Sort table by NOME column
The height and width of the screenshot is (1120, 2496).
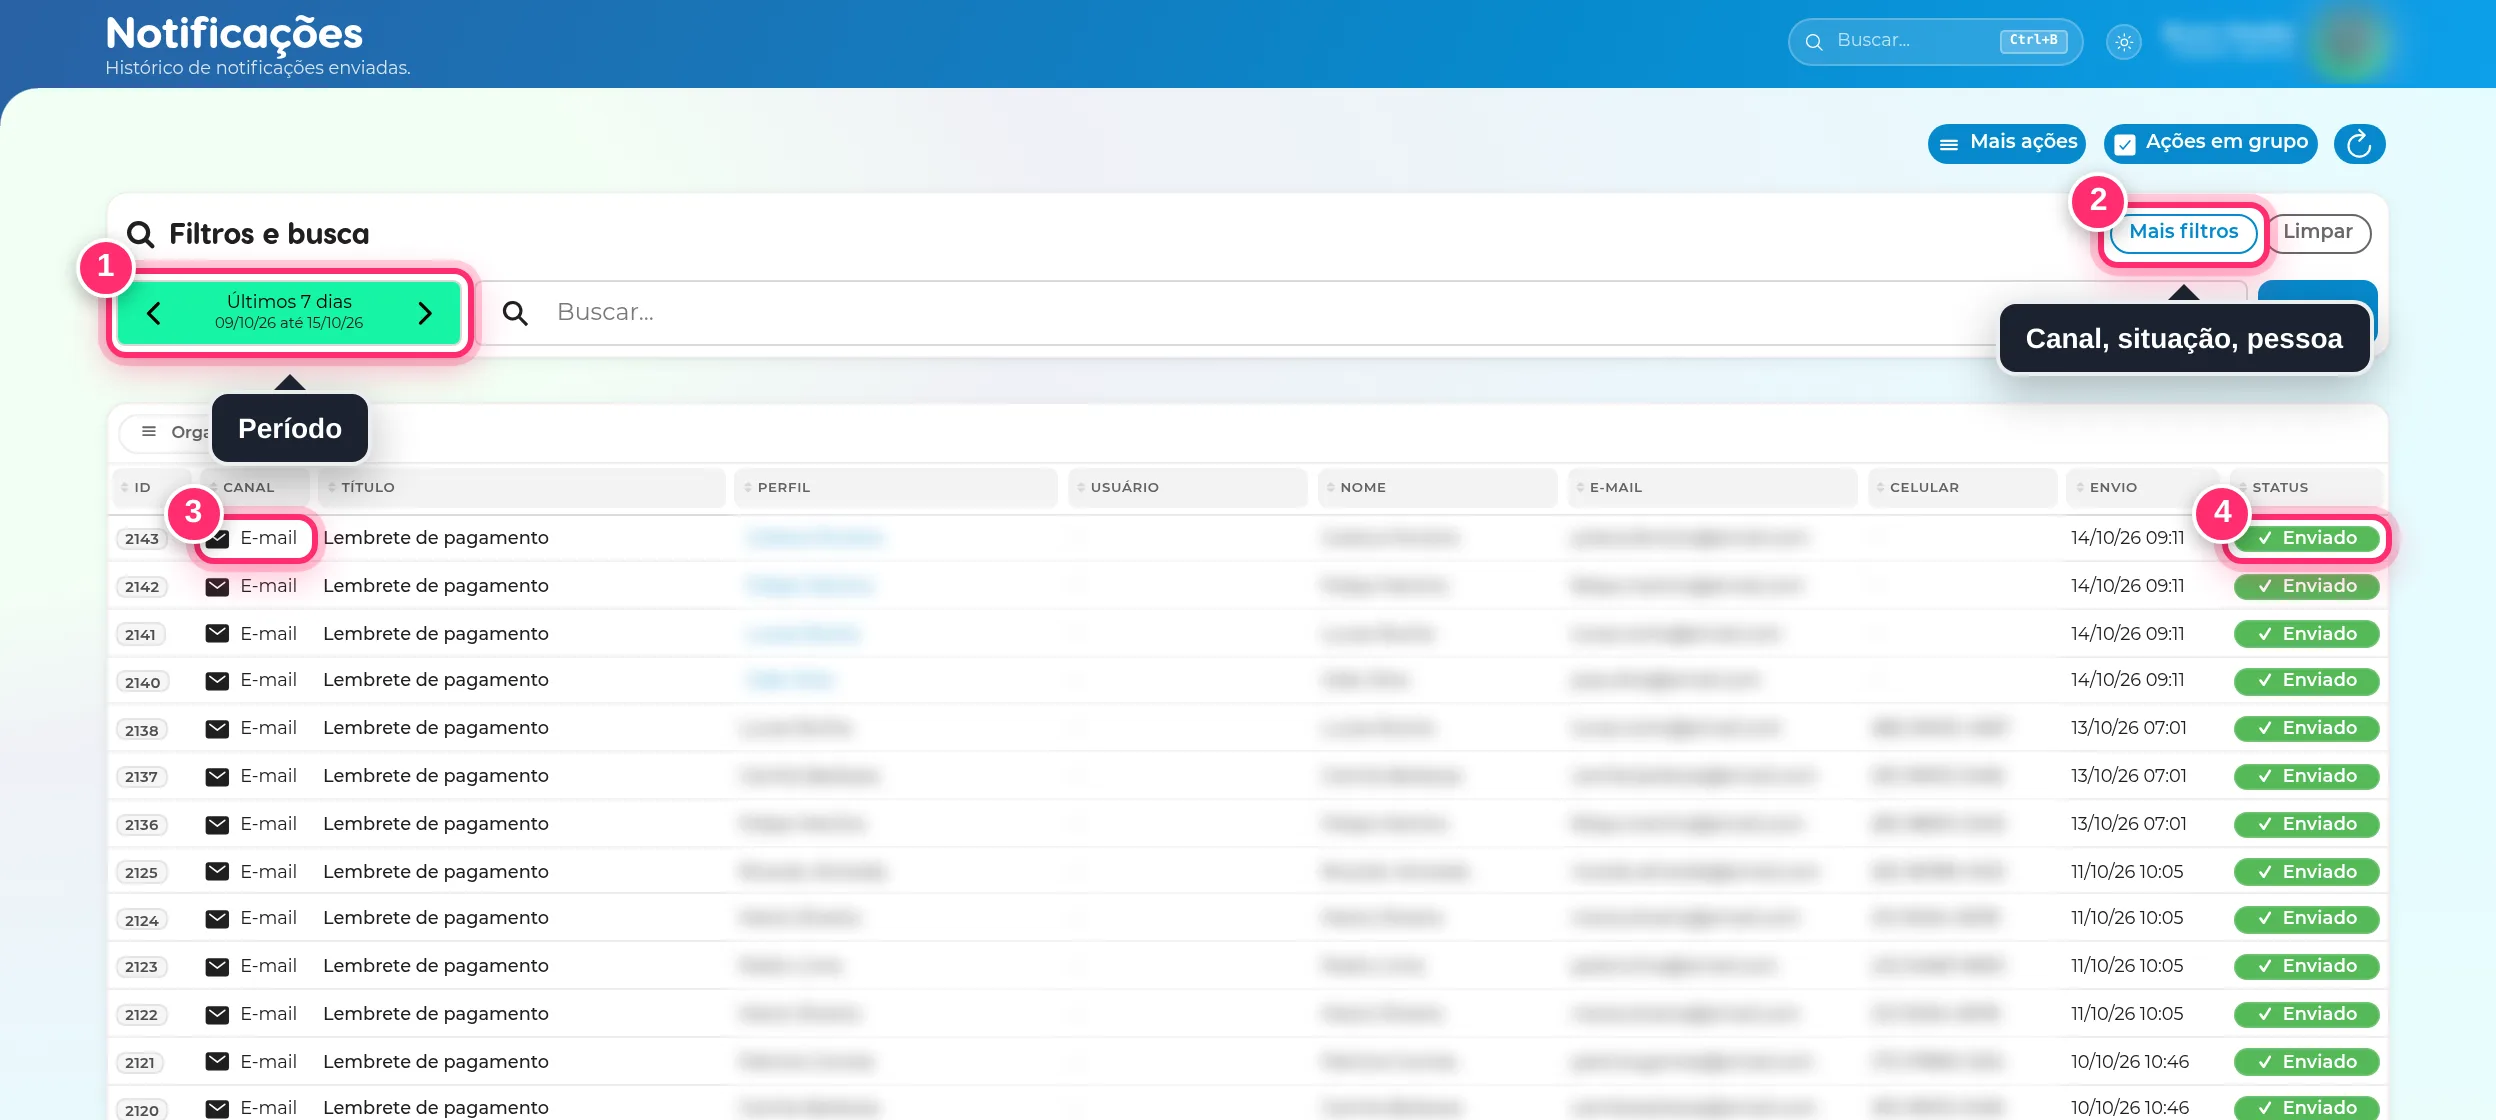pos(1437,488)
